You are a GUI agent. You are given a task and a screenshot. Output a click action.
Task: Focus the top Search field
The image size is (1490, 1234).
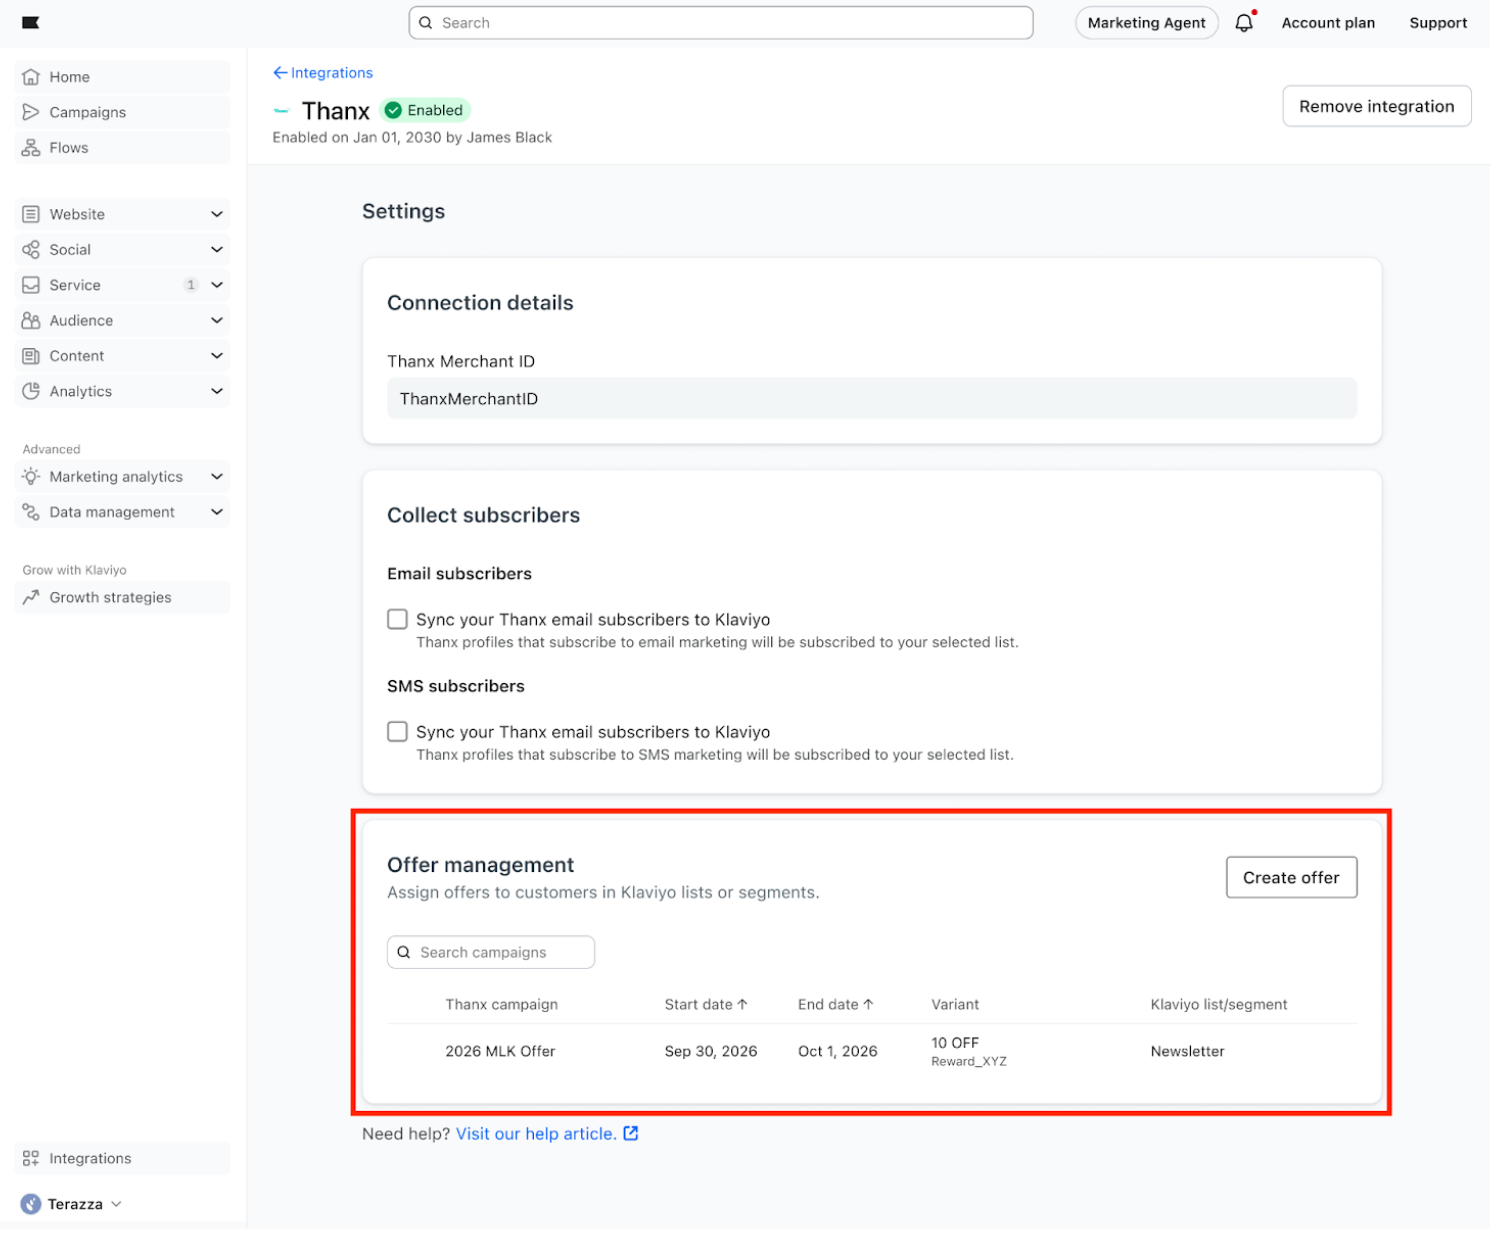tap(721, 23)
